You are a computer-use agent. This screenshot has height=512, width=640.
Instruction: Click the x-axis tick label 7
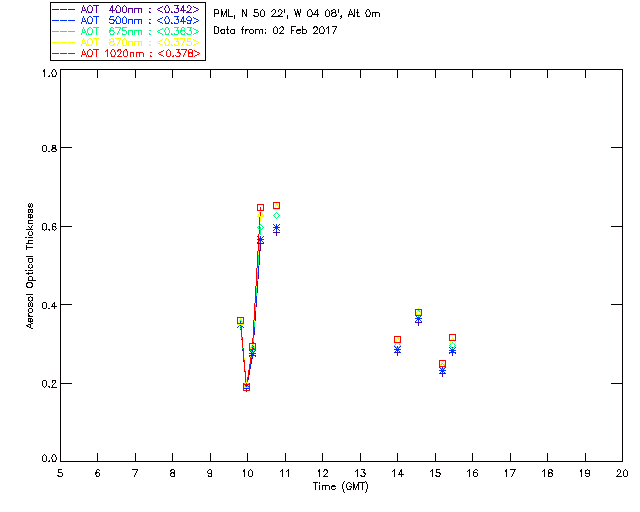point(135,473)
